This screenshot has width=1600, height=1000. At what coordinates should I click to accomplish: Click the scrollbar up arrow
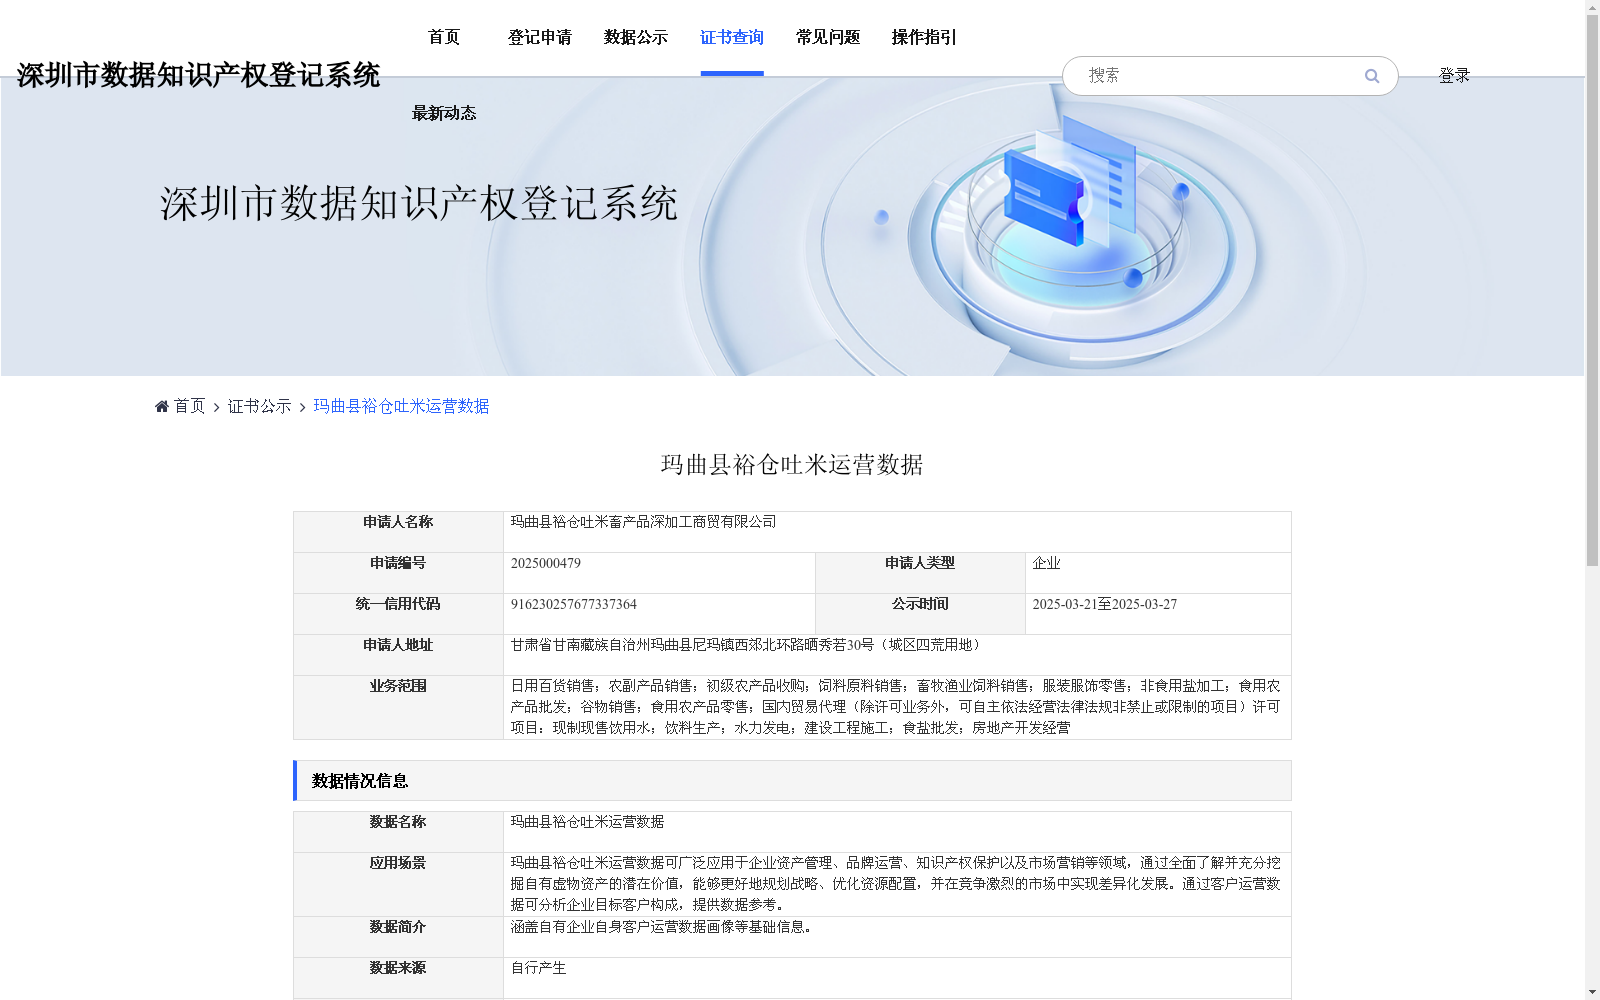tap(1592, 7)
